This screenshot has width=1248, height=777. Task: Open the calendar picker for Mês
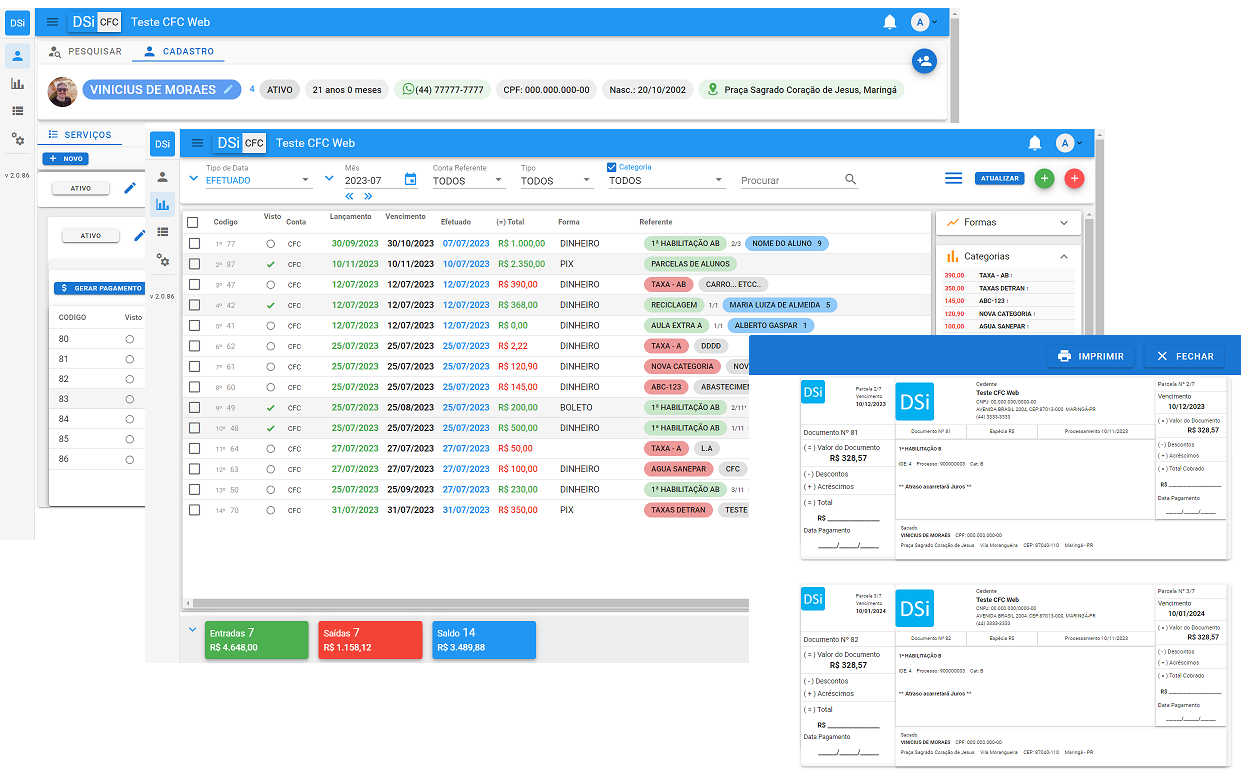(x=410, y=180)
